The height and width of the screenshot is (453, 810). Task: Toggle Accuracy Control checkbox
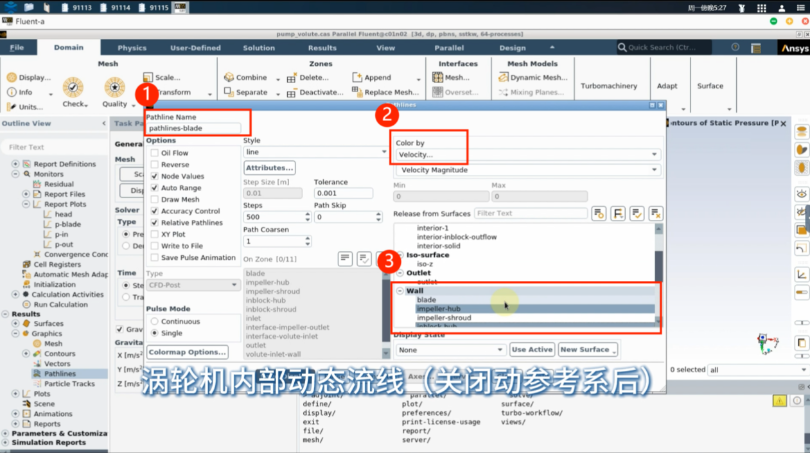tap(154, 211)
